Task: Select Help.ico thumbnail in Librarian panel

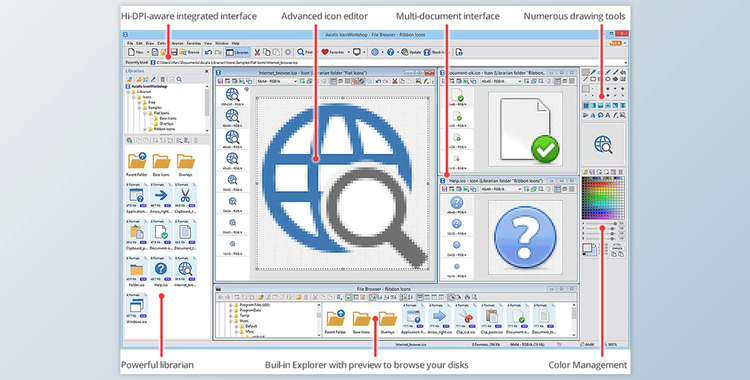Action: click(161, 272)
